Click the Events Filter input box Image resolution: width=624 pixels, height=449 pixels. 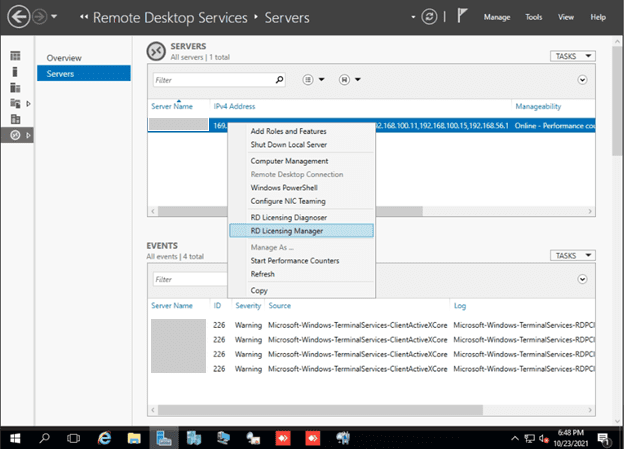[190, 279]
